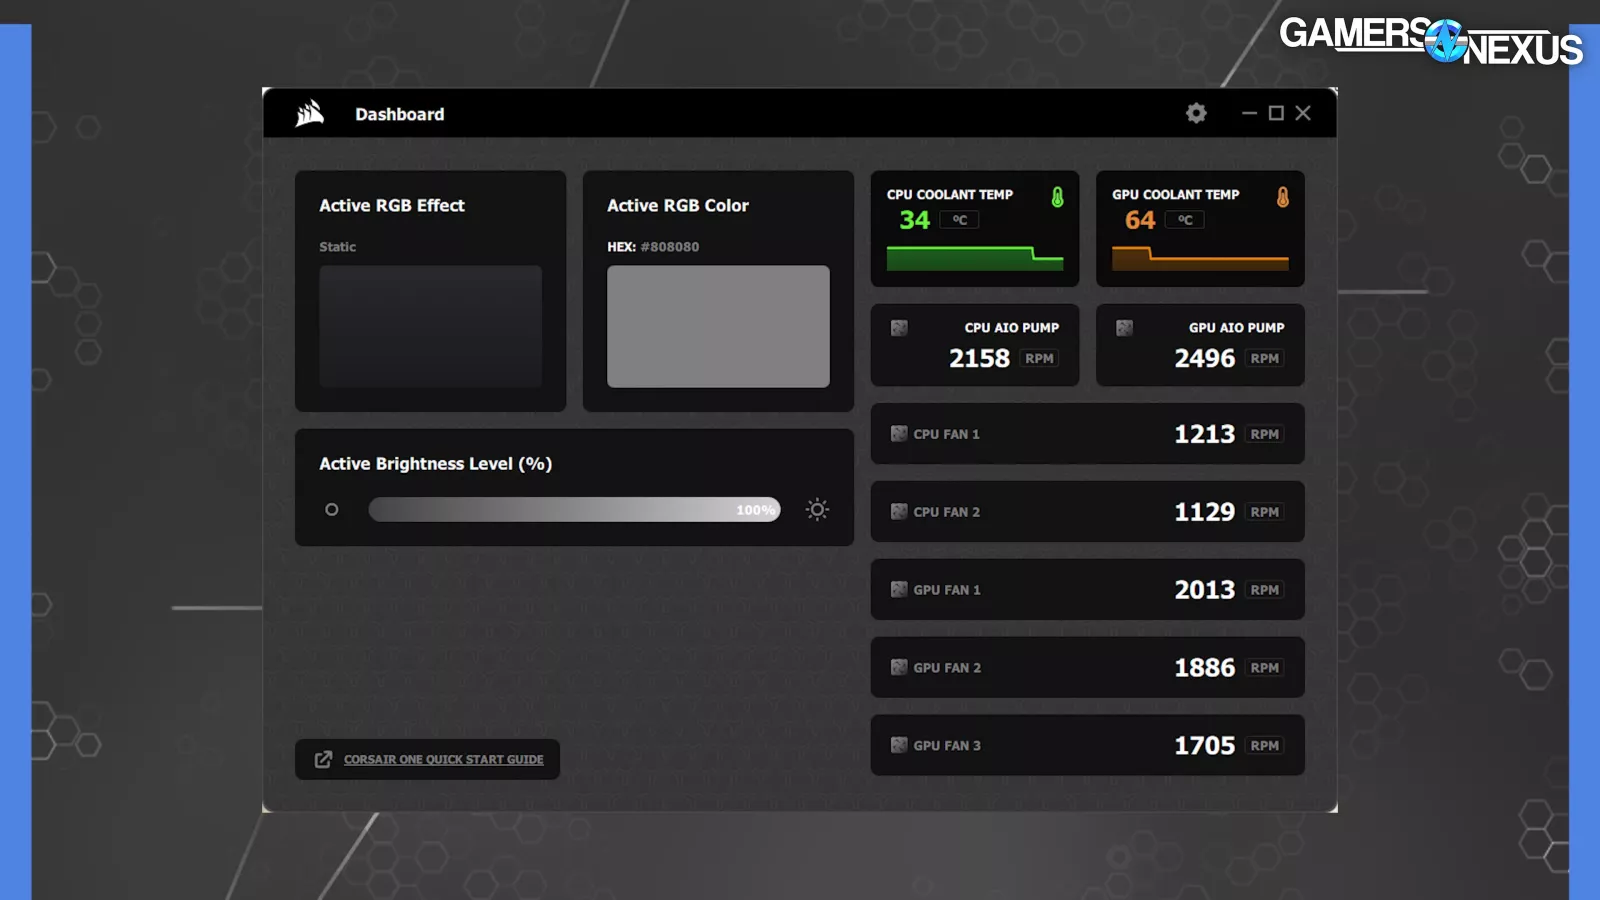Click the CPU AIO Pump icon
The image size is (1600, 900).
(899, 328)
